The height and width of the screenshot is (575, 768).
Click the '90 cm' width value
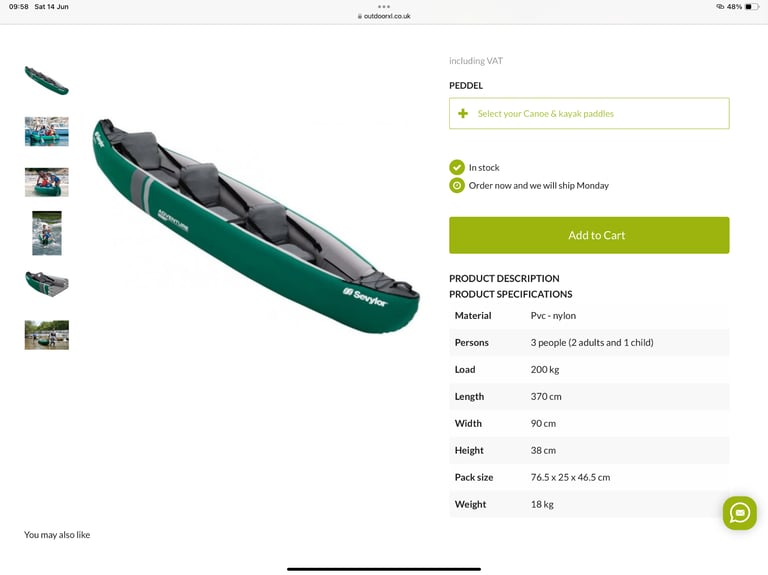[543, 423]
